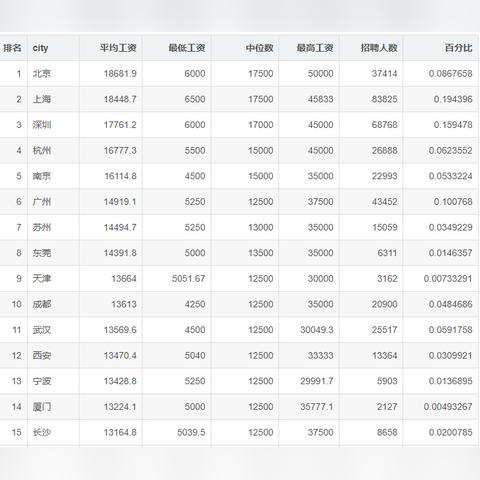The width and height of the screenshot is (480, 480).
Task: Select the city cell 上海
Action: (x=42, y=99)
